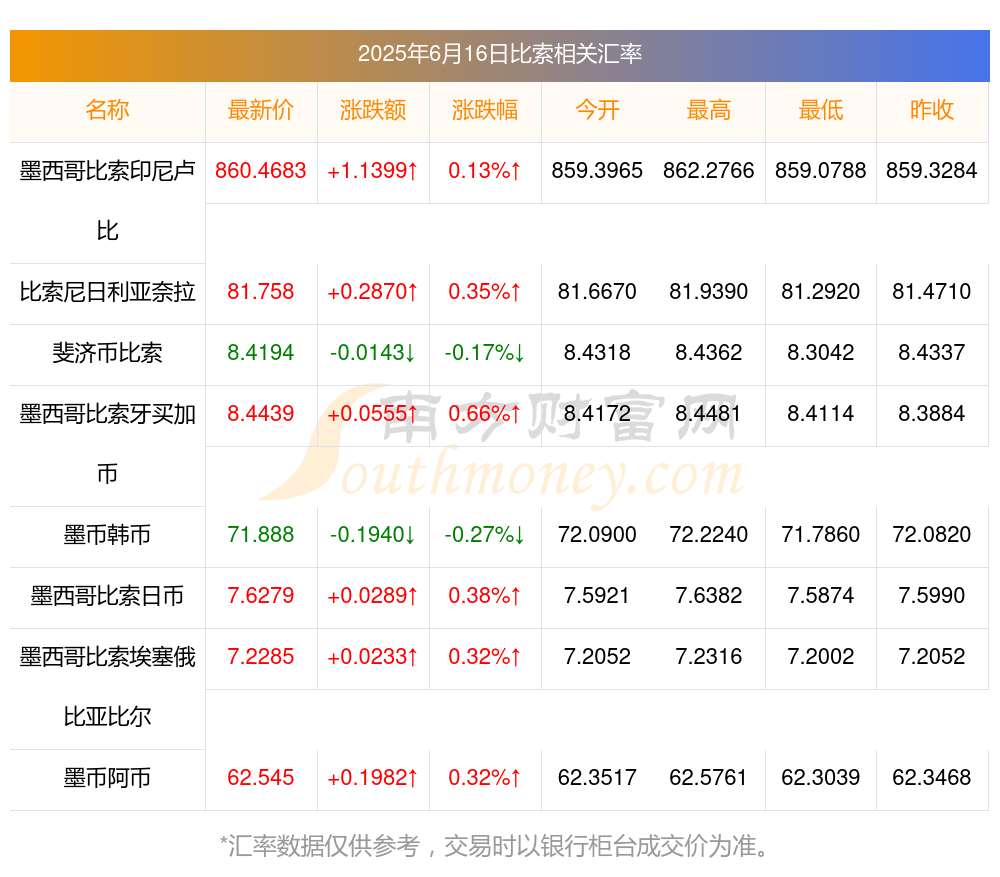
Task: Click the high value 72.2240
Action: click(709, 534)
